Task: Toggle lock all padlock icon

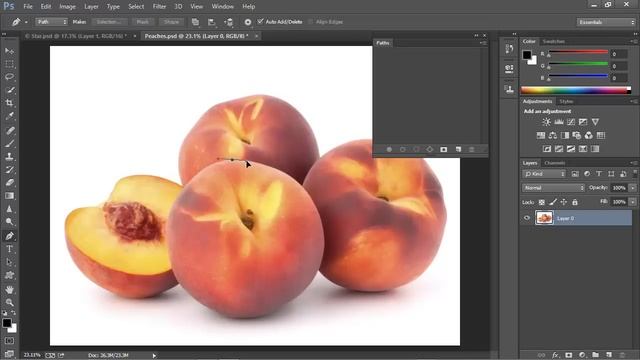Action: (575, 202)
